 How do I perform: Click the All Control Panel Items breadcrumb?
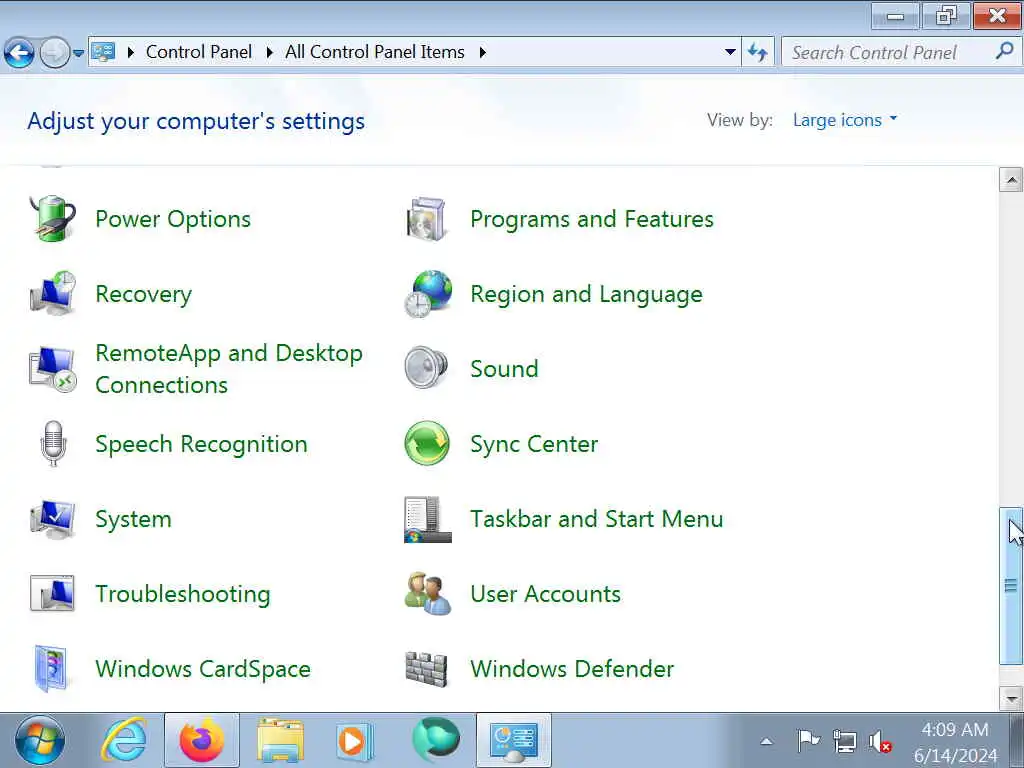(375, 52)
